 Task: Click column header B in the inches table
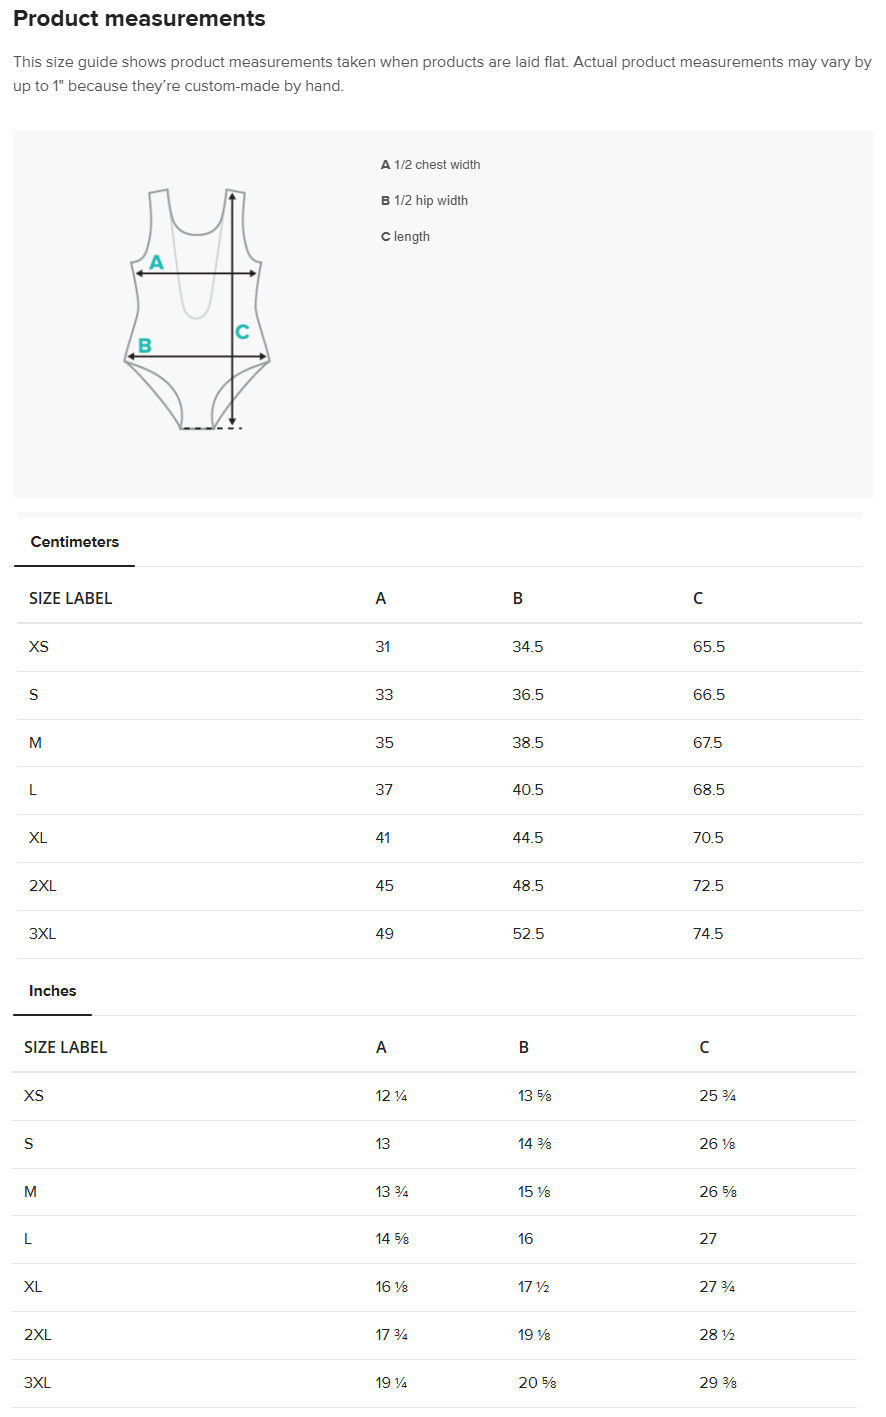point(524,1047)
